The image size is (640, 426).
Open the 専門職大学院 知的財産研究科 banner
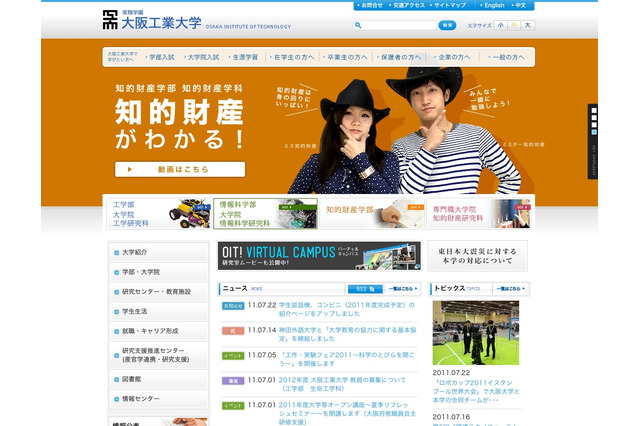click(x=479, y=213)
